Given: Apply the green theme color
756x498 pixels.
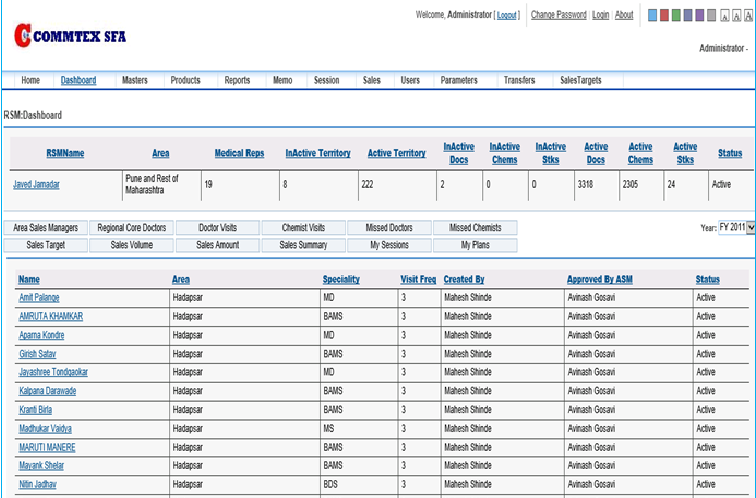Looking at the screenshot, I should pos(677,16).
